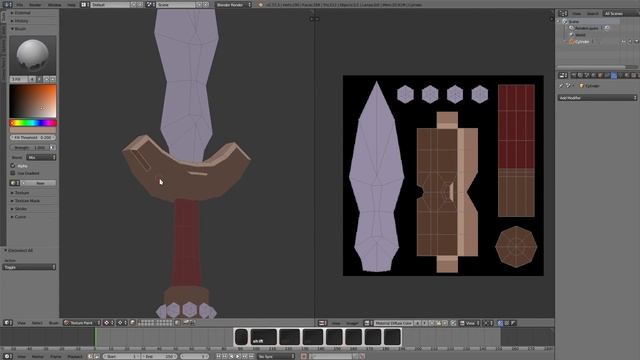
Task: Click the Blender logo icon in info bar
Action: pos(260,4)
